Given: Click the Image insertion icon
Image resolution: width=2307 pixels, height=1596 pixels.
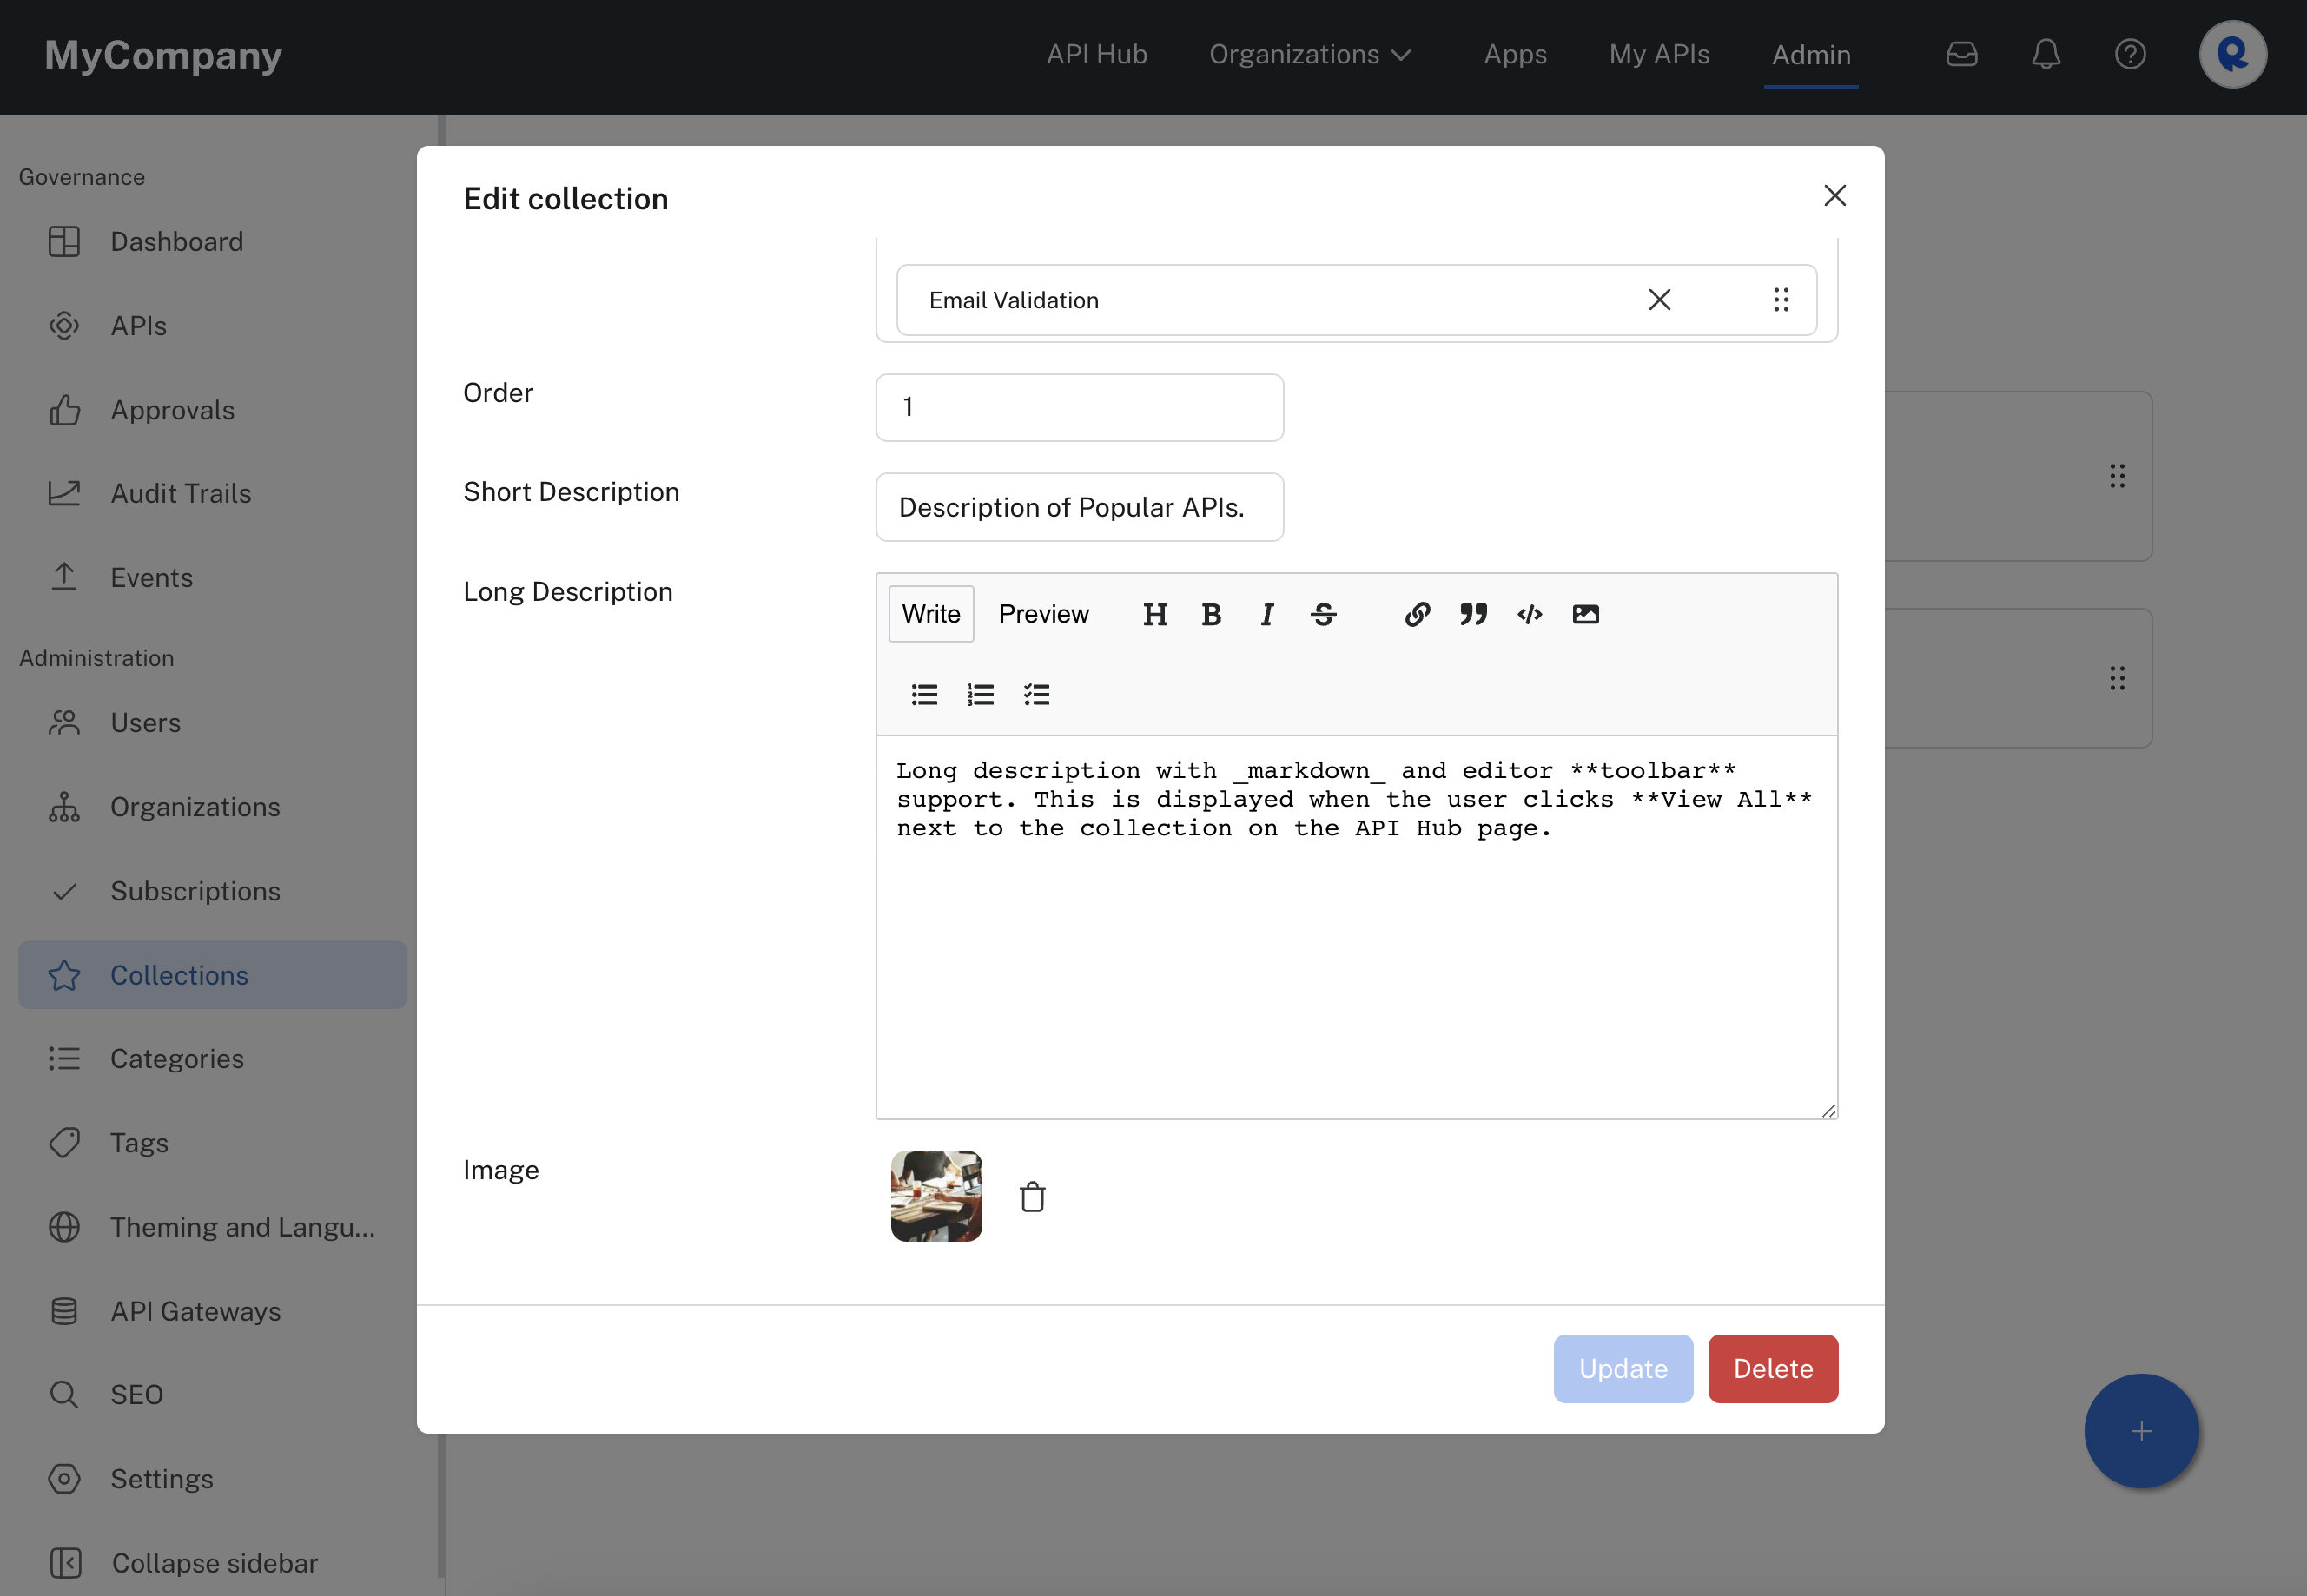Looking at the screenshot, I should click(1583, 613).
